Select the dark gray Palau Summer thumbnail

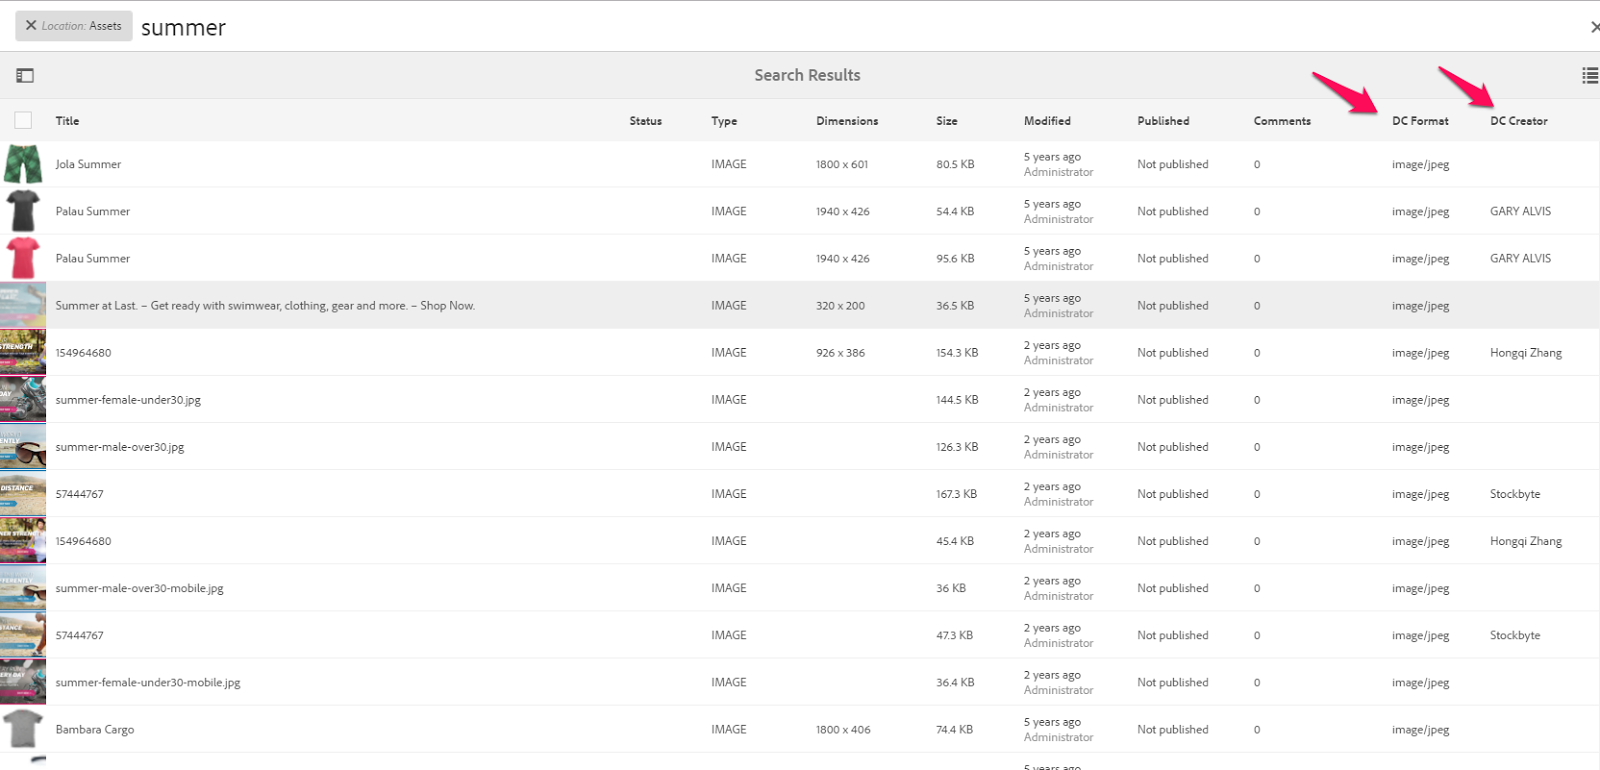(x=23, y=211)
